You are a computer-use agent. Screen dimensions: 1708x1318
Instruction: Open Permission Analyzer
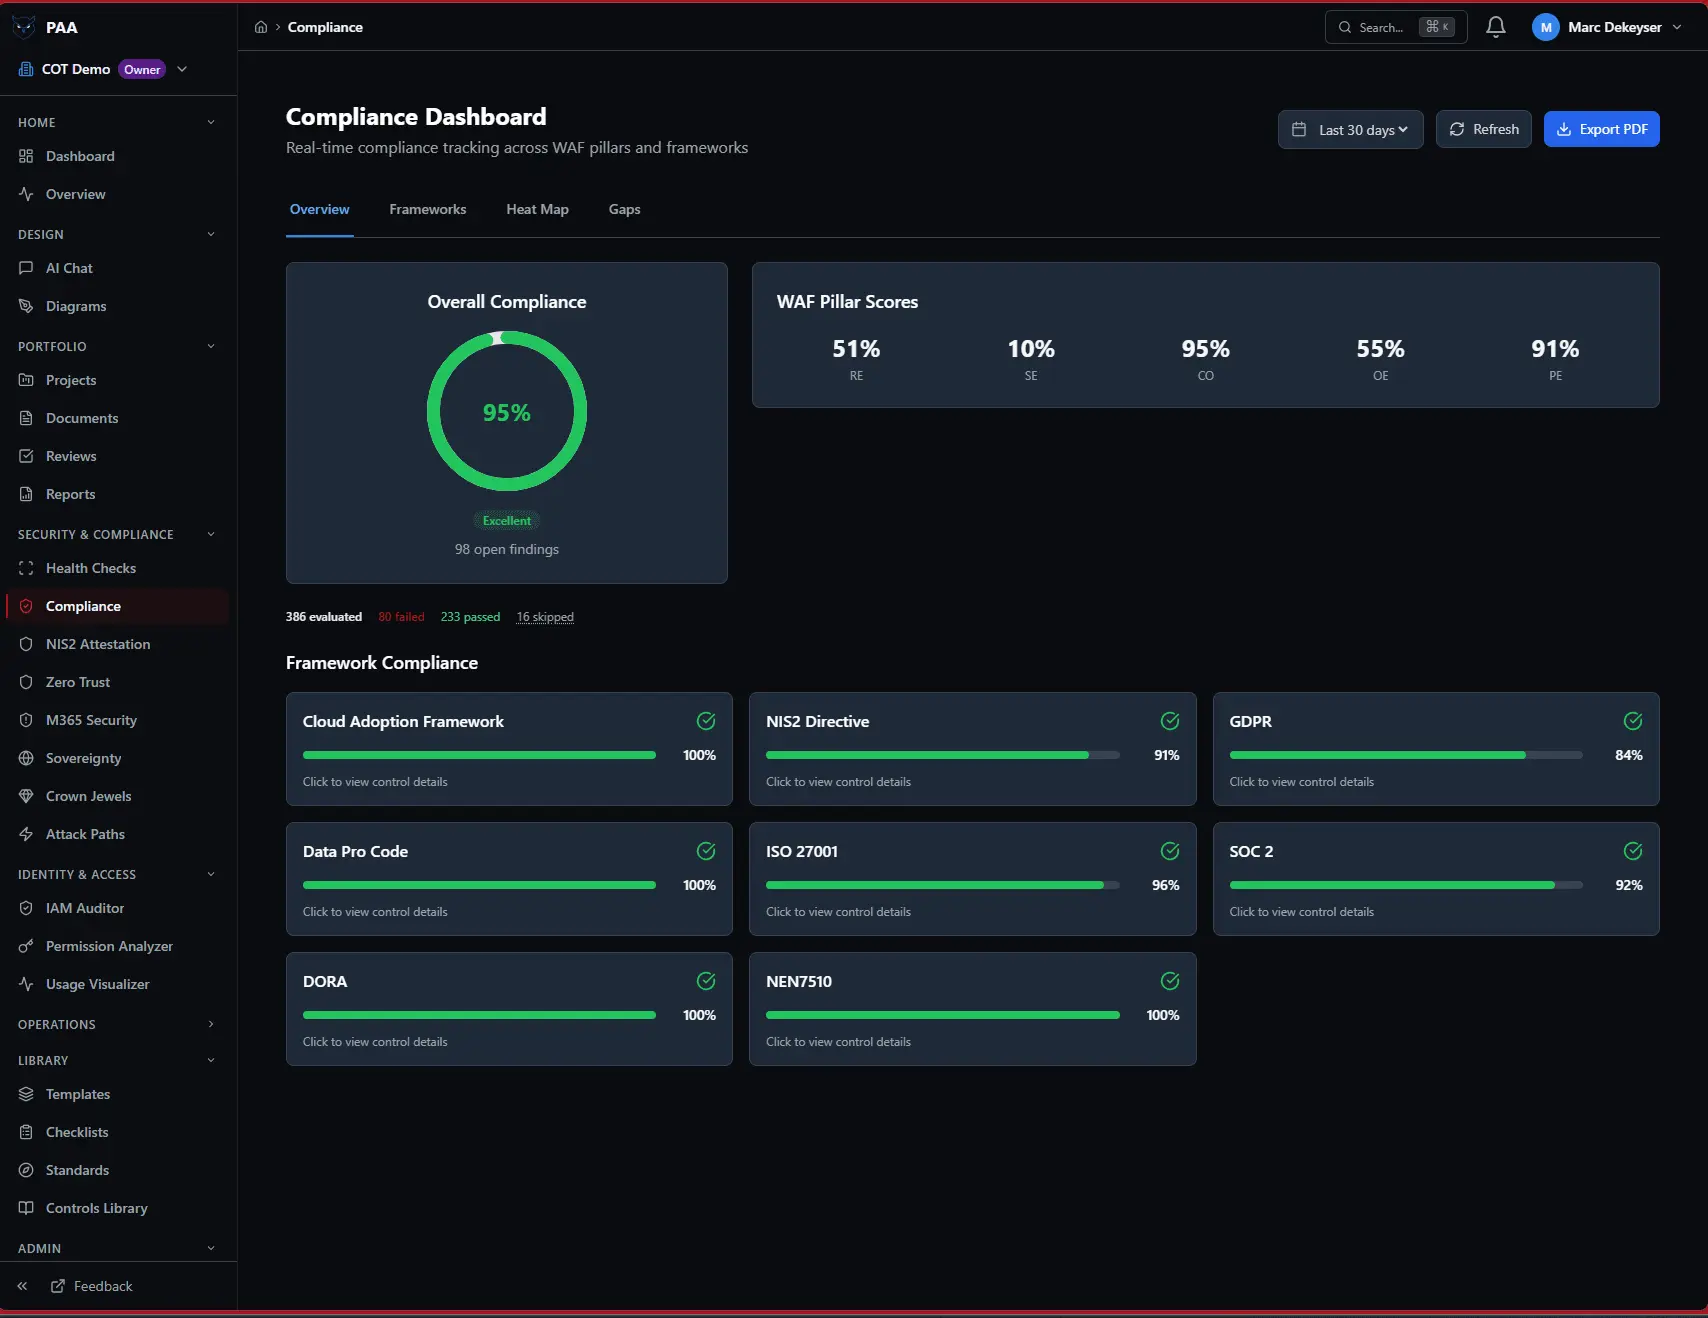pyautogui.click(x=117, y=946)
